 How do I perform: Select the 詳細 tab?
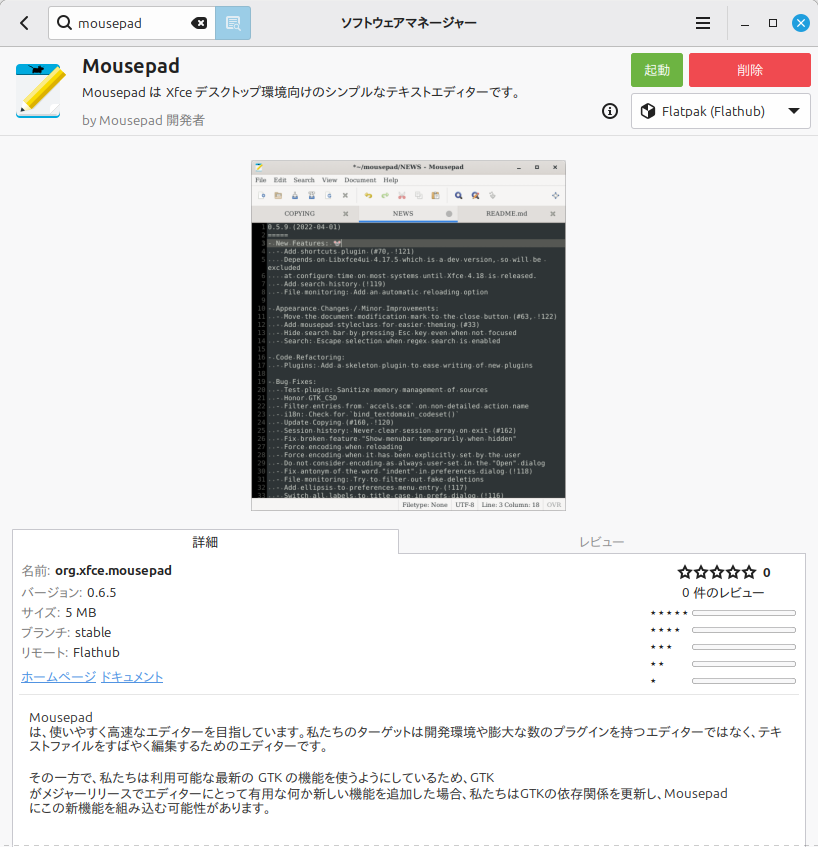[205, 542]
